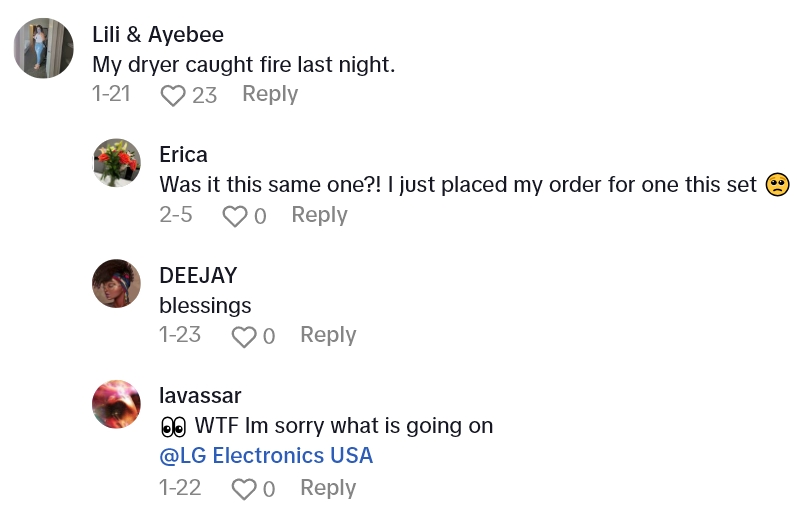Viewport: 797px width, 516px height.
Task: Click the Lili & Ayebee username
Action: [158, 34]
